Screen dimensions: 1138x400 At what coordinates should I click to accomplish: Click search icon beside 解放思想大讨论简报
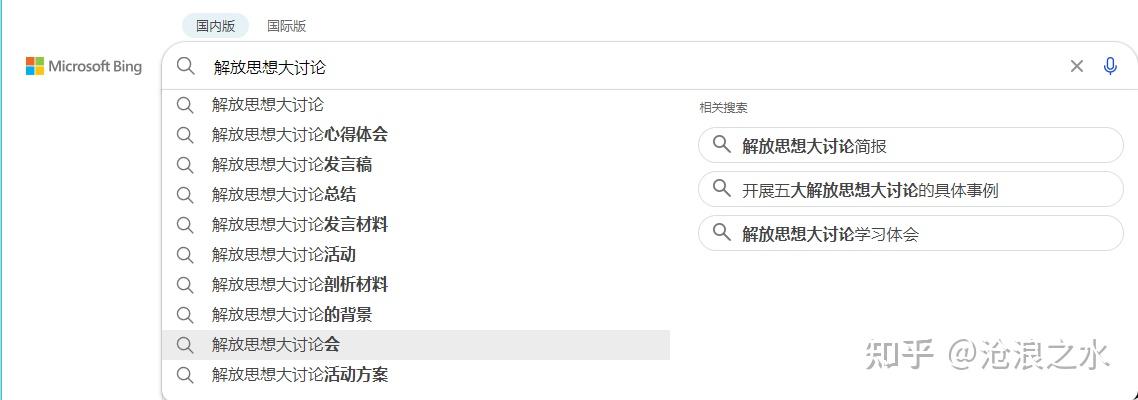721,145
